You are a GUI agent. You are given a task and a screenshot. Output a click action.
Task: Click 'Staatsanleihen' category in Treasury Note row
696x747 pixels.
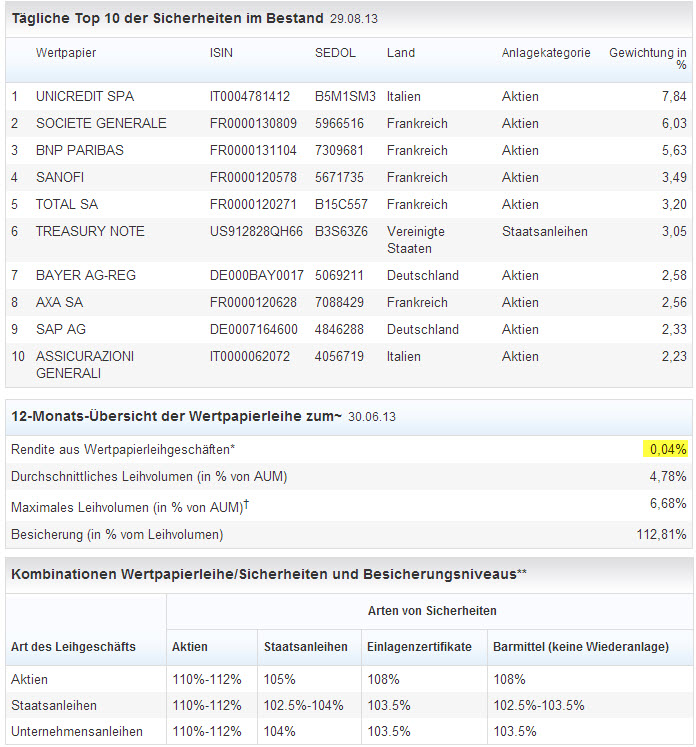coord(545,232)
